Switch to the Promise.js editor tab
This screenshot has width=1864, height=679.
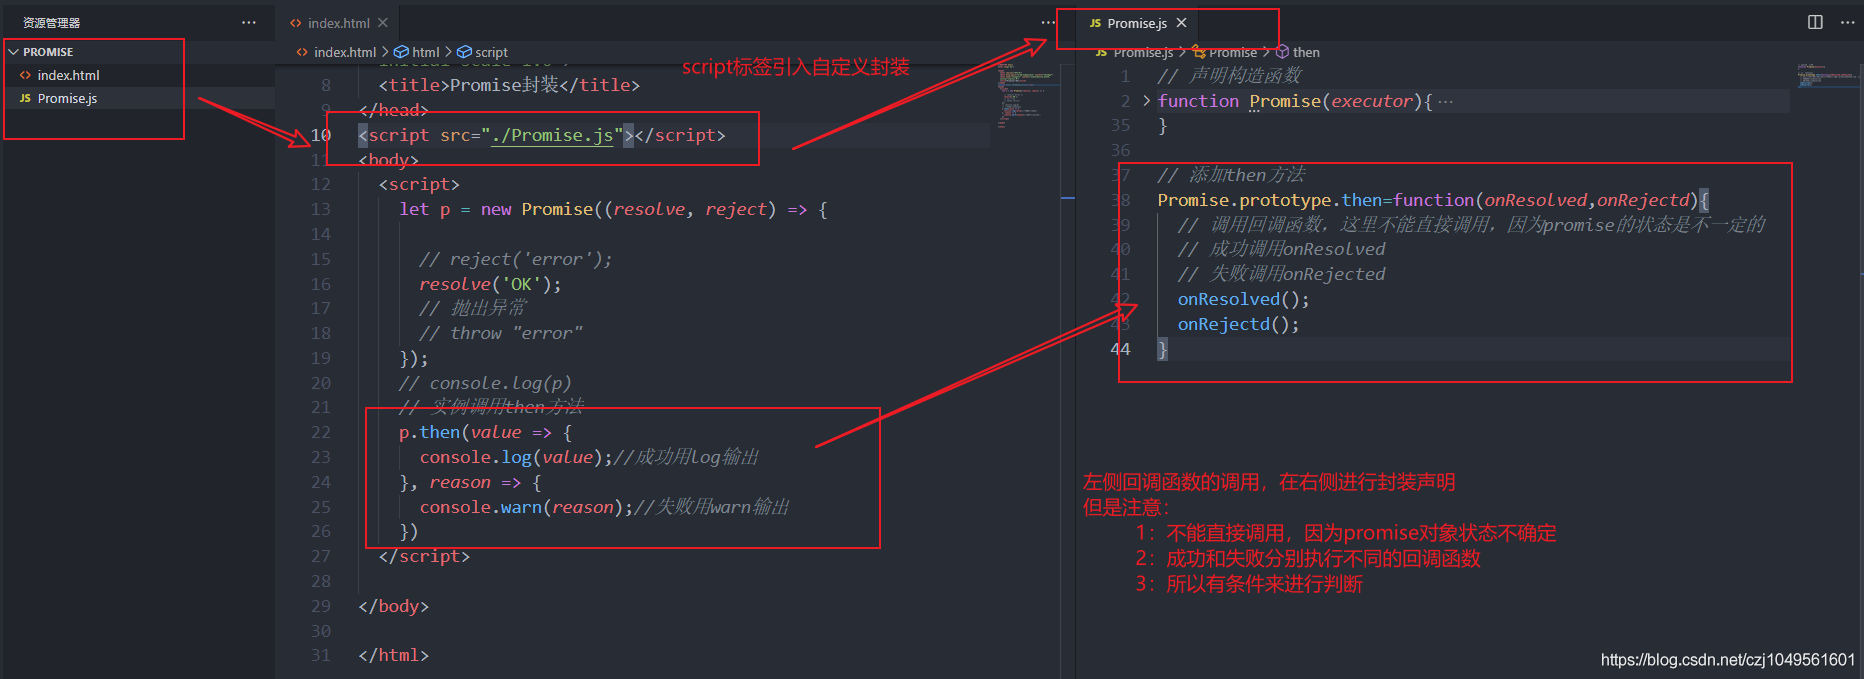(x=1137, y=23)
